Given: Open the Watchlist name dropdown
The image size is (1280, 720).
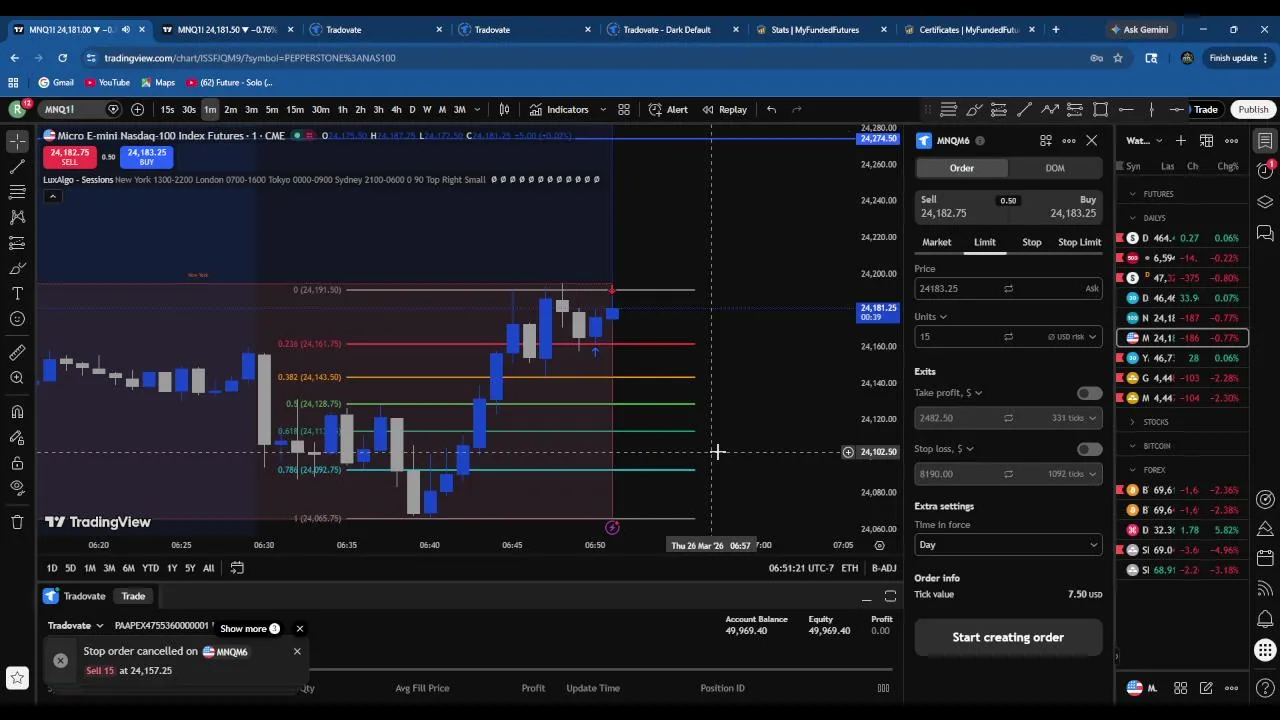Looking at the screenshot, I should click(1144, 141).
